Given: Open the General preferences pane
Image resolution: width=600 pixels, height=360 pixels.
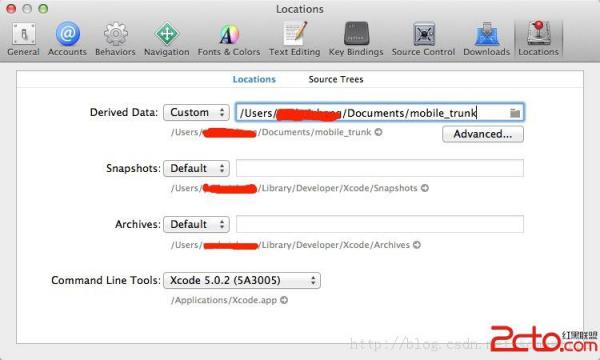Looking at the screenshot, I should pos(23,39).
